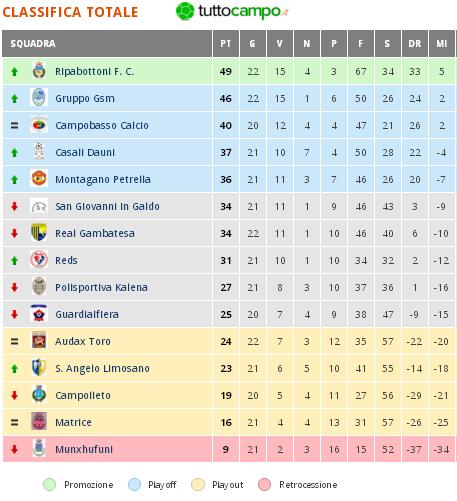457x501 pixels.
Task: Click the Reds team crest
Action: (39, 260)
